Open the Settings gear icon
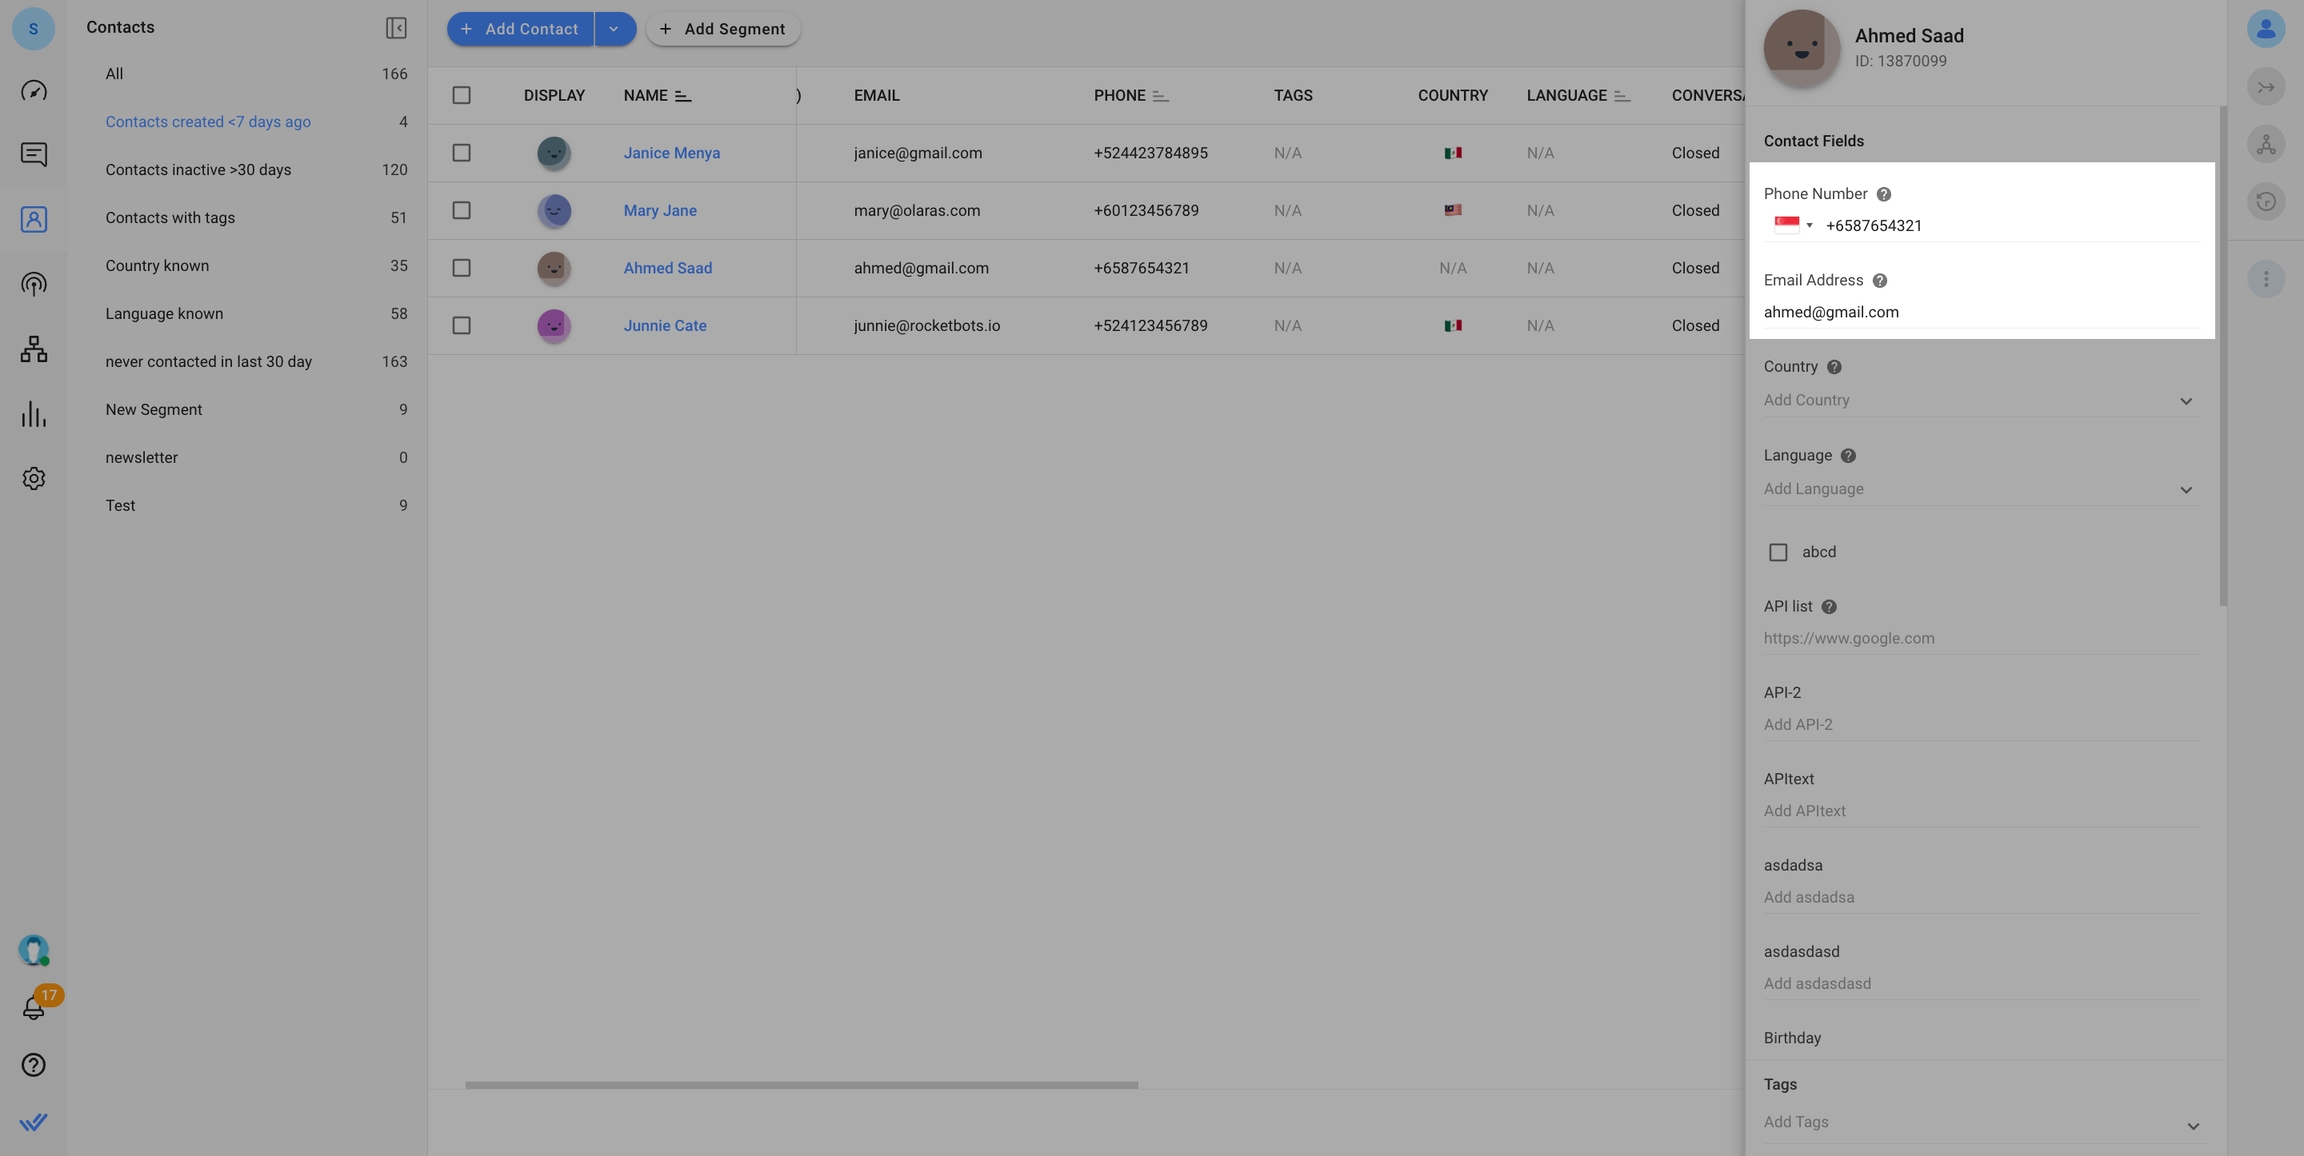Image resolution: width=2304 pixels, height=1156 pixels. [x=33, y=479]
